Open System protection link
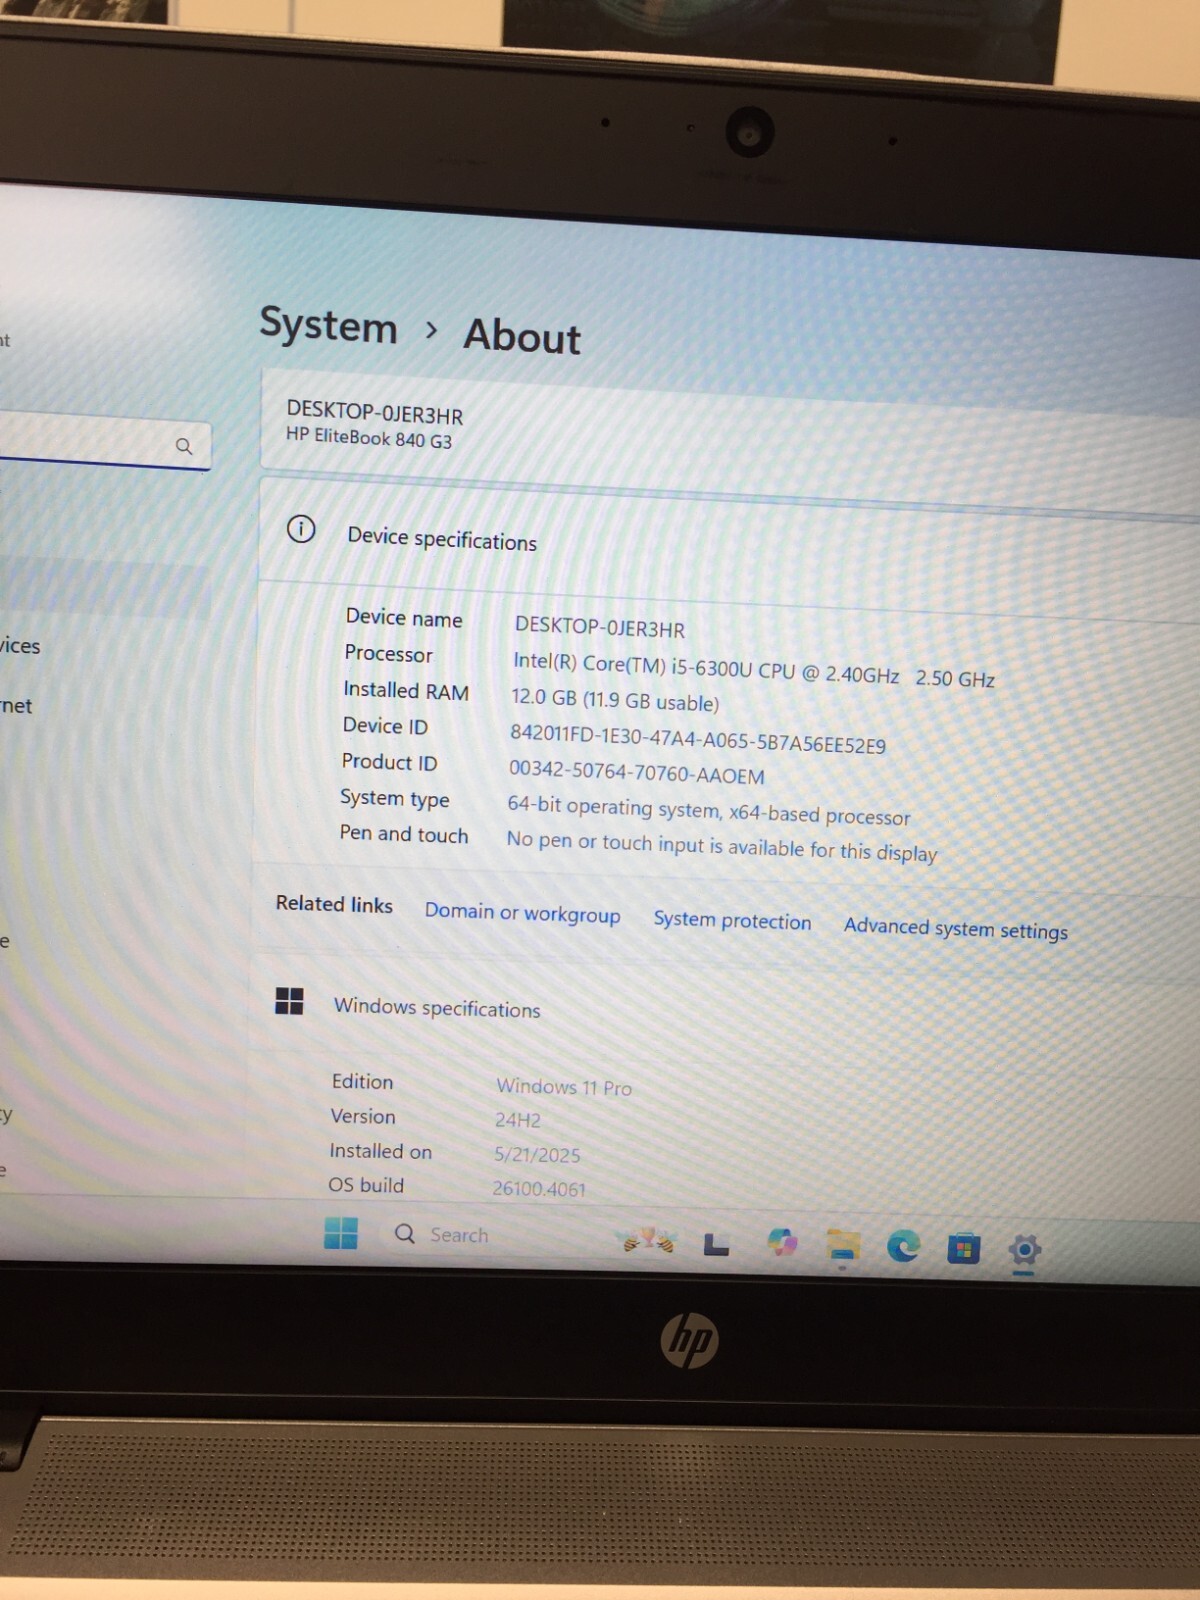This screenshot has width=1200, height=1600. coord(732,920)
